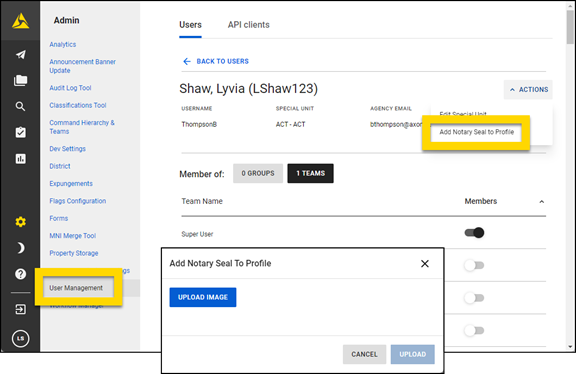Open the Dev Settings link
Screen dimensions: 576x374
68,149
